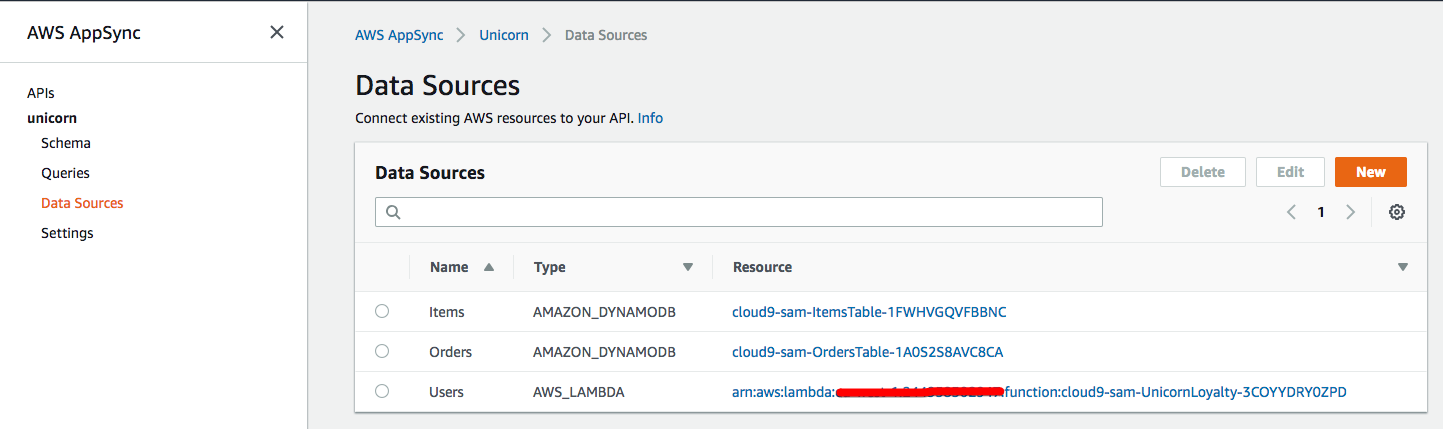1443x429 pixels.
Task: Click AMAZON_DYNAMODB in the Items row
Action: point(604,312)
